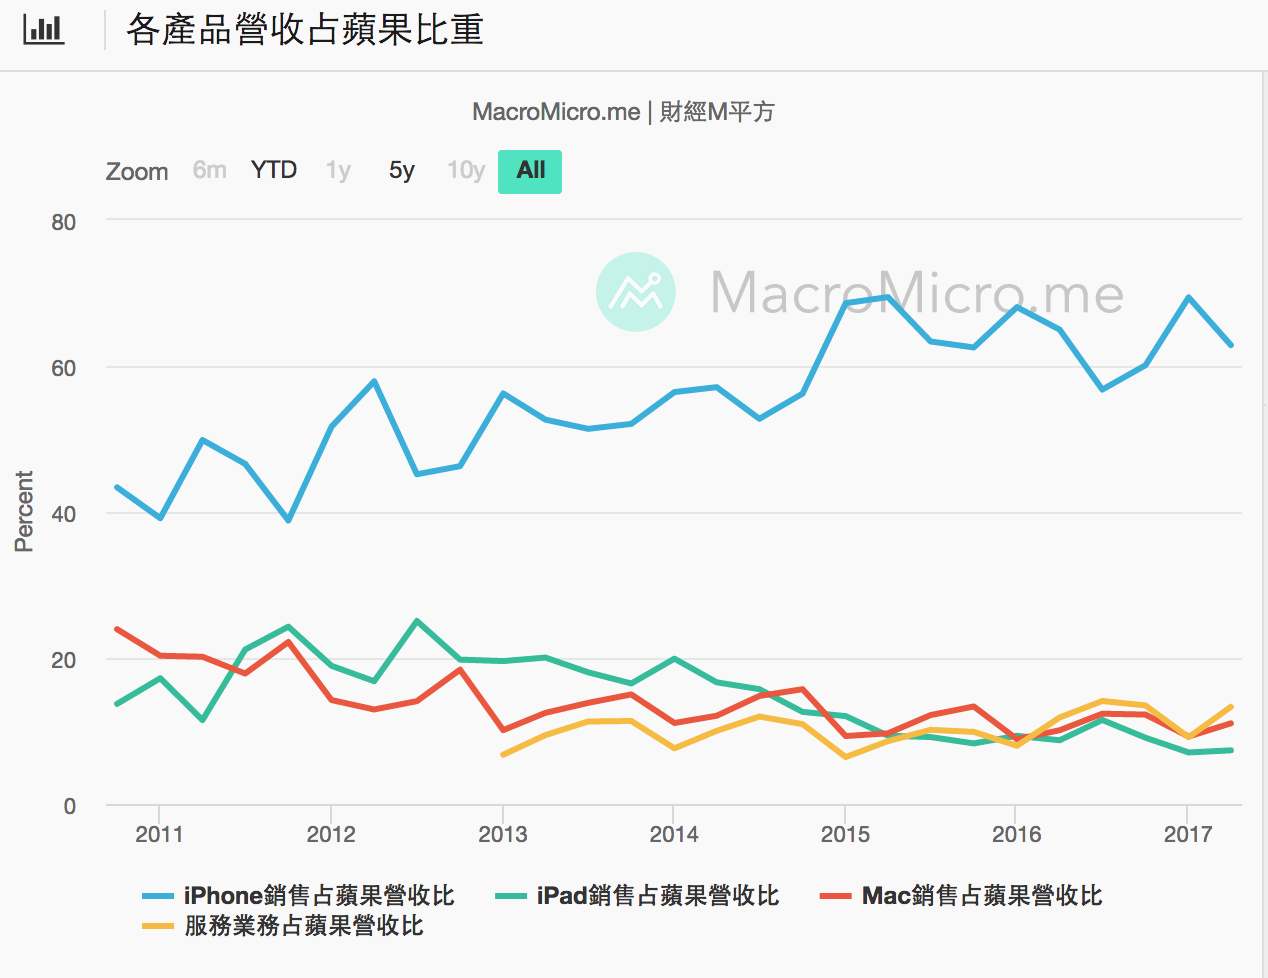Select the 10y zoom range
Screen dimensions: 1268x978
pos(466,171)
